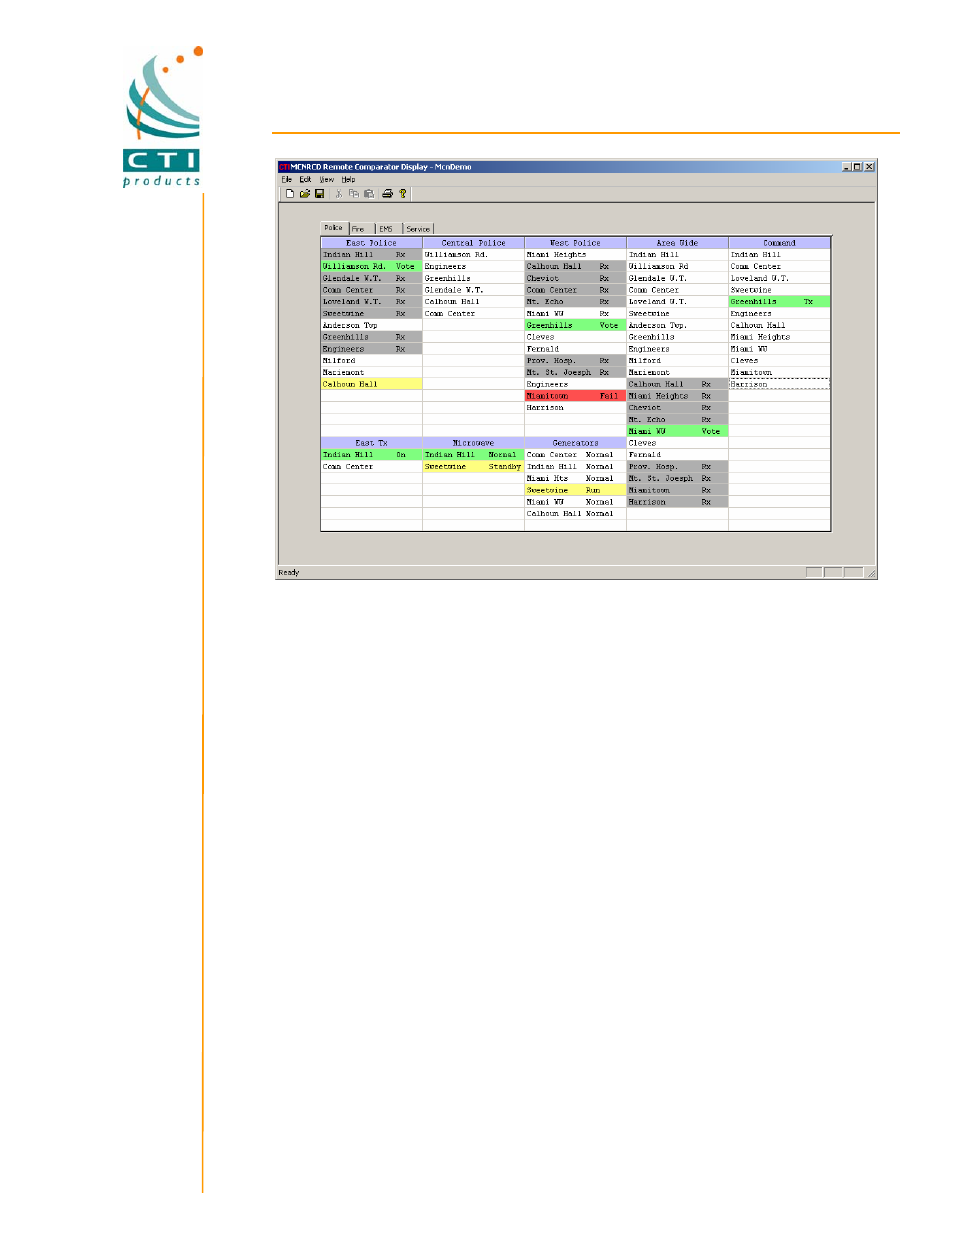The height and width of the screenshot is (1235, 954).
Task: Close the MCNRCD window
Action: click(870, 167)
